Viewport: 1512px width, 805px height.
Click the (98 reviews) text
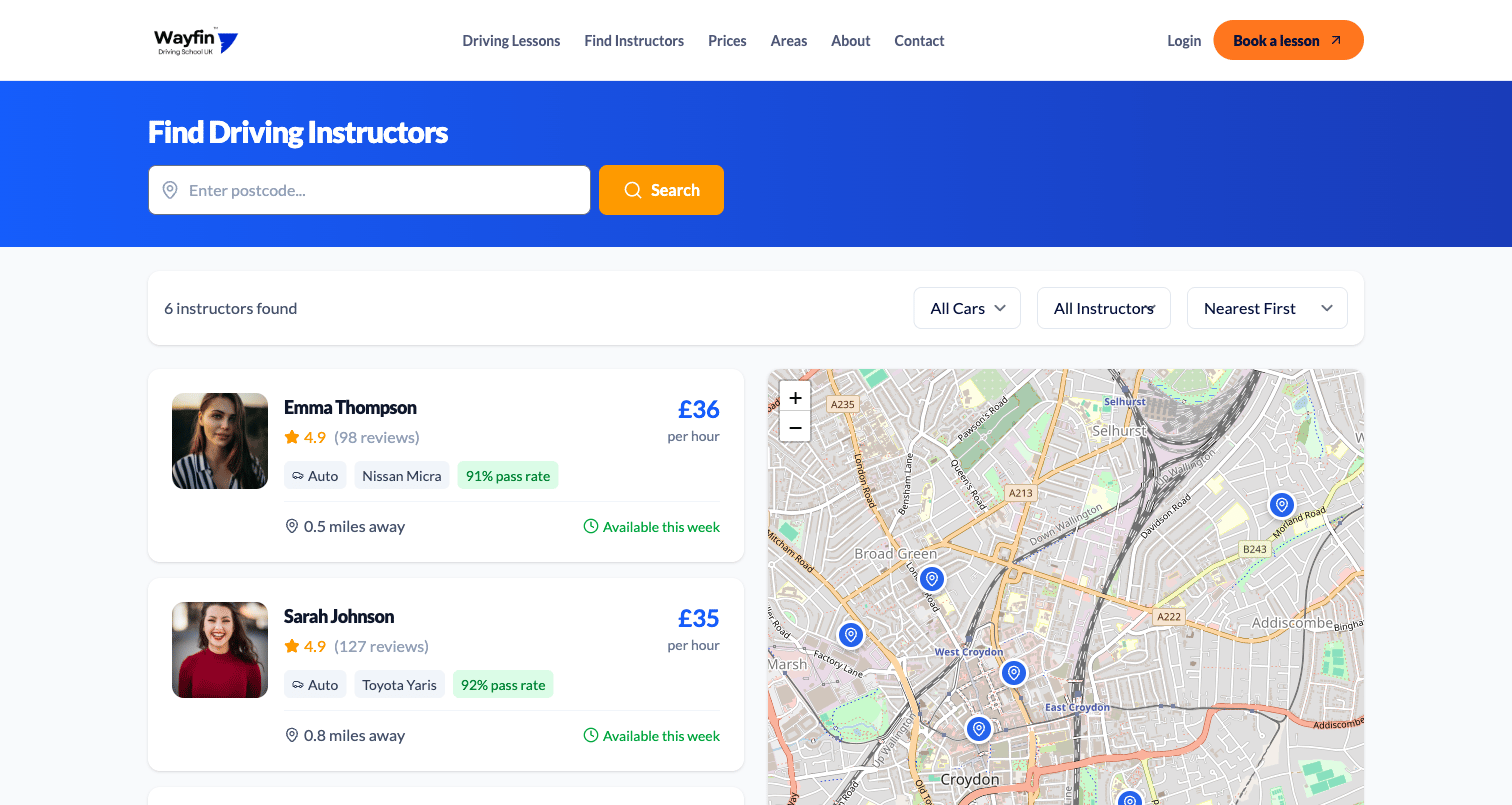(377, 437)
